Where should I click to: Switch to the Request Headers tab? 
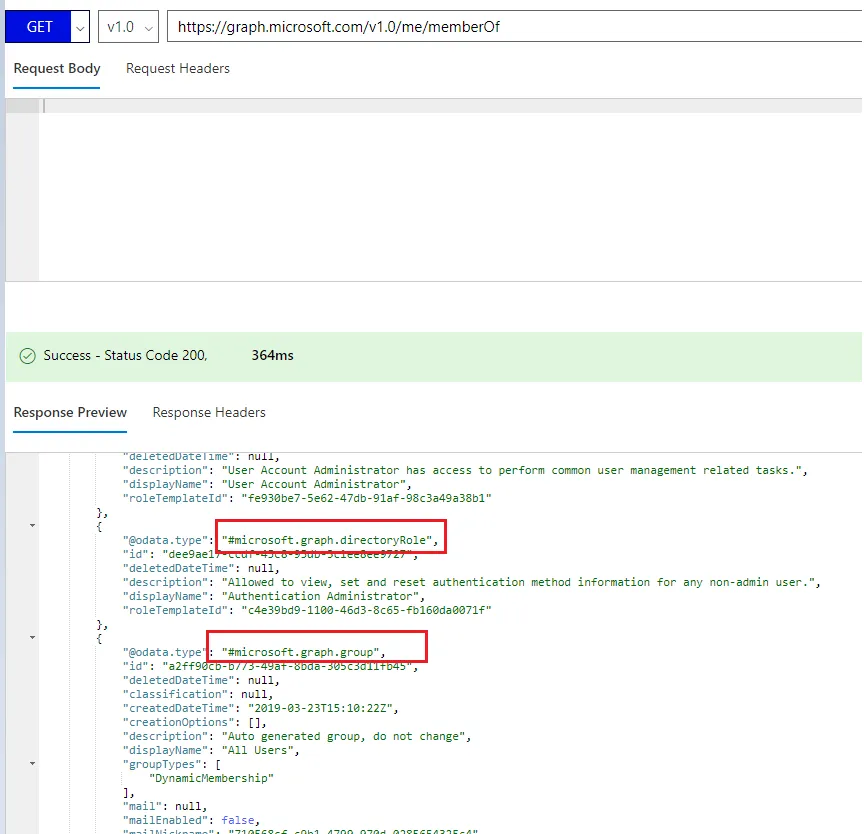pyautogui.click(x=177, y=68)
